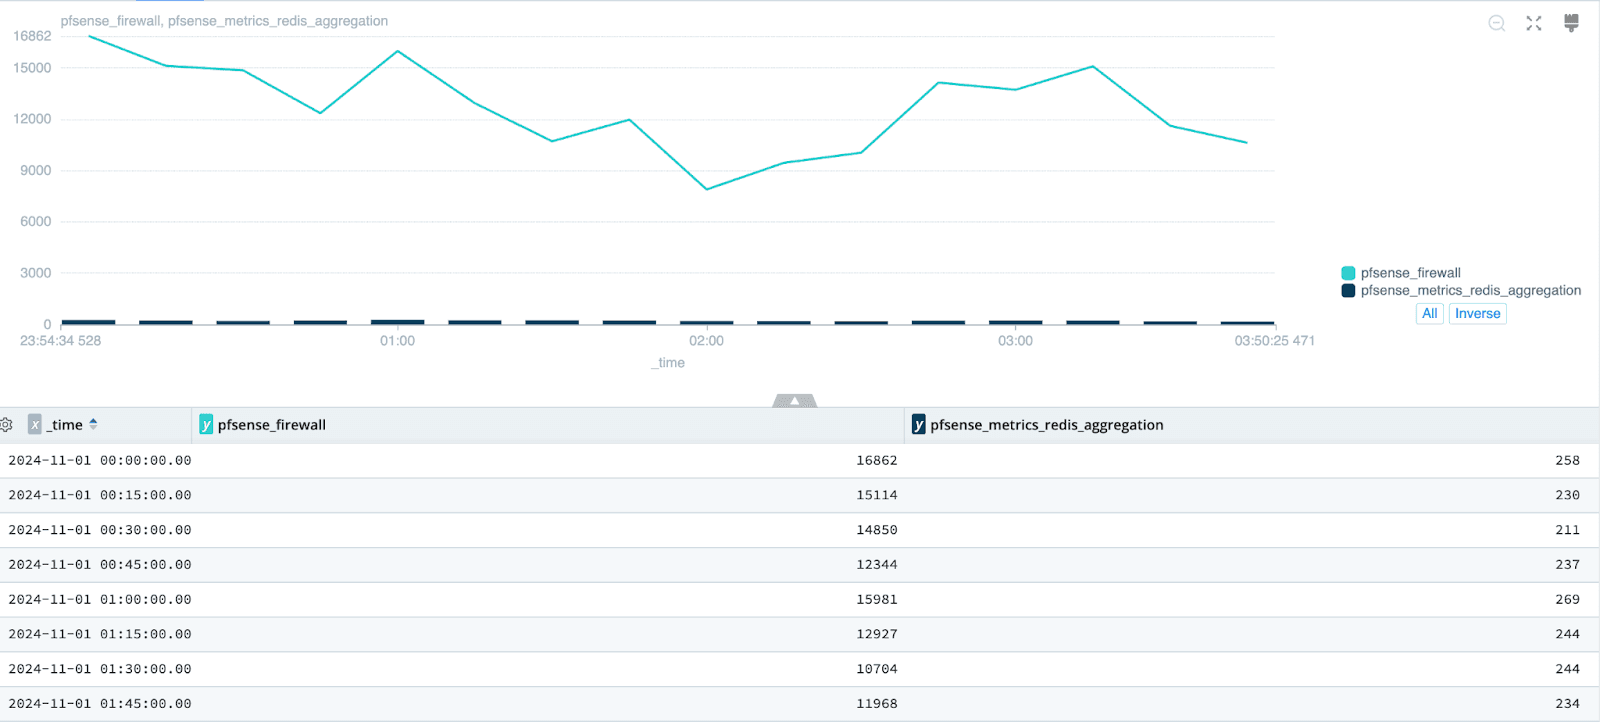Open table settings gear icon
1600x722 pixels.
tap(6, 425)
